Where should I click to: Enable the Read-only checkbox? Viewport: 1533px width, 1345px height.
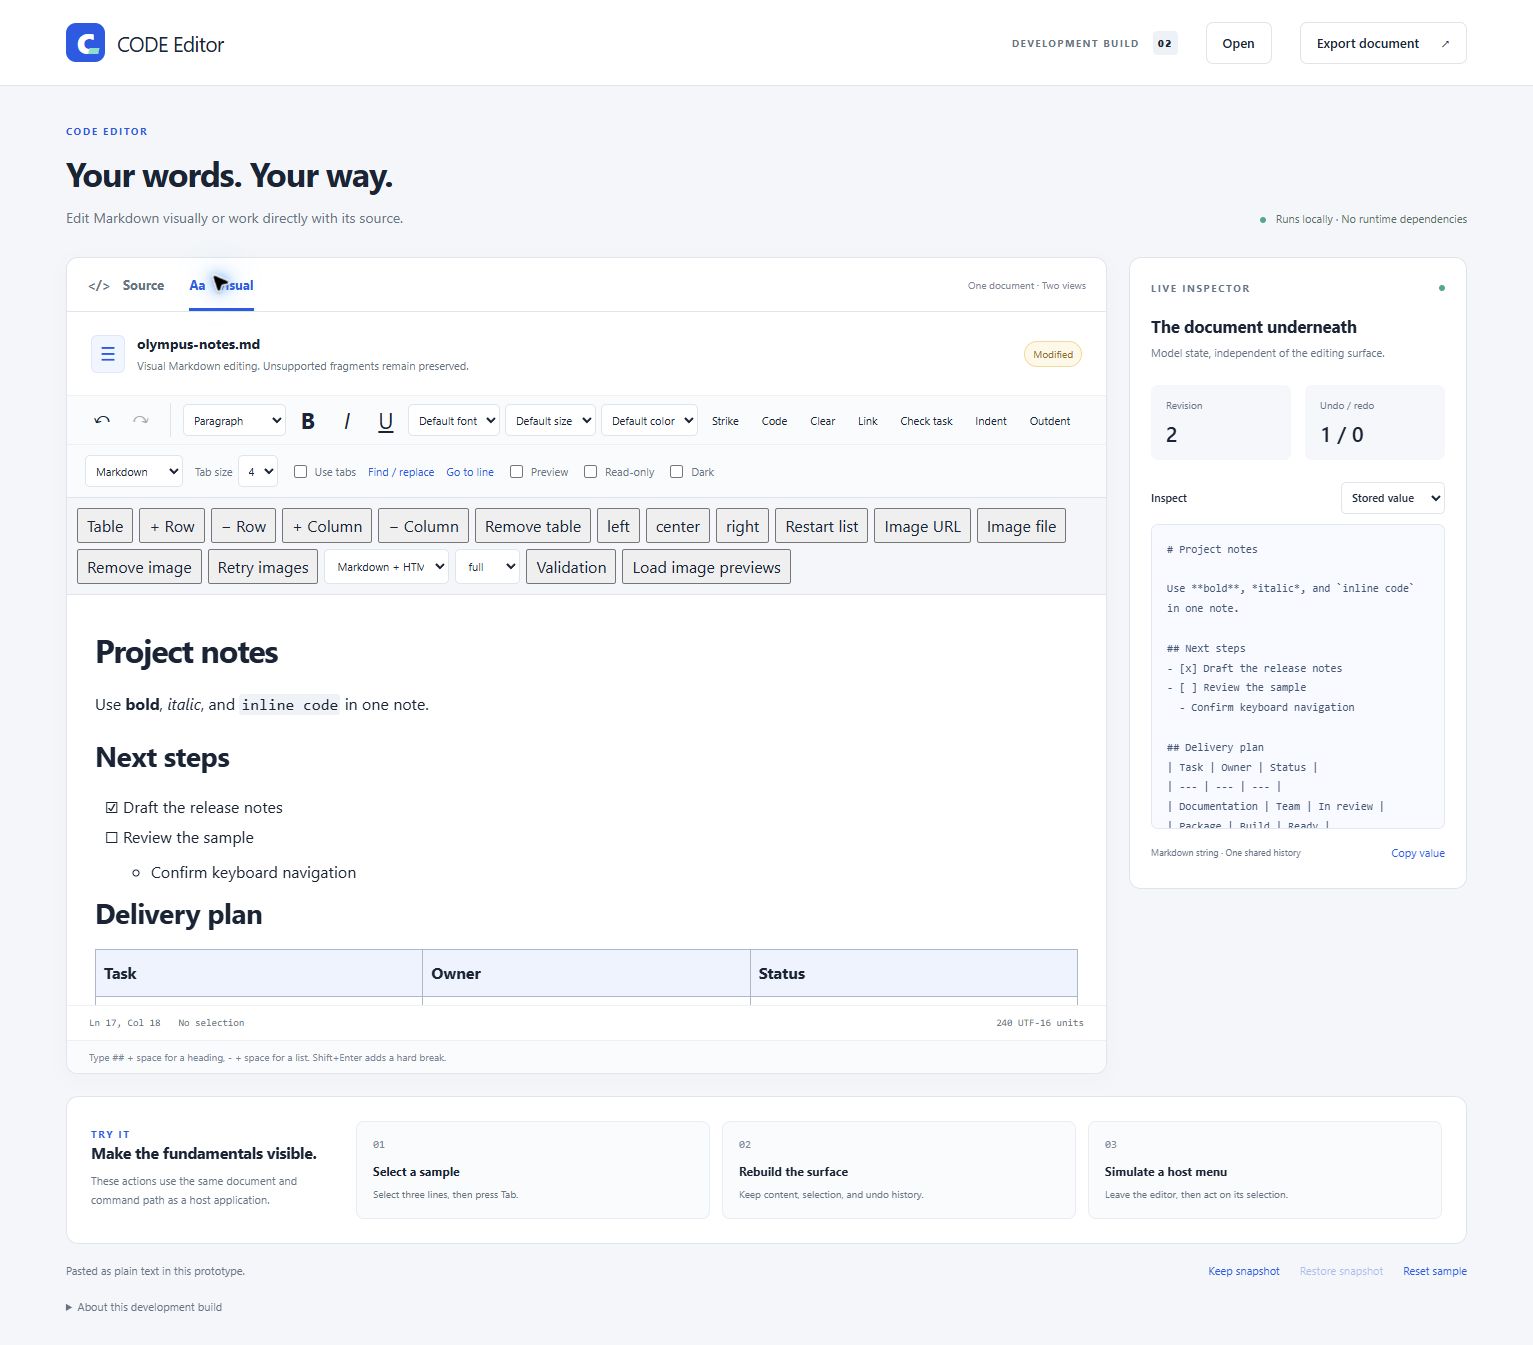point(590,472)
